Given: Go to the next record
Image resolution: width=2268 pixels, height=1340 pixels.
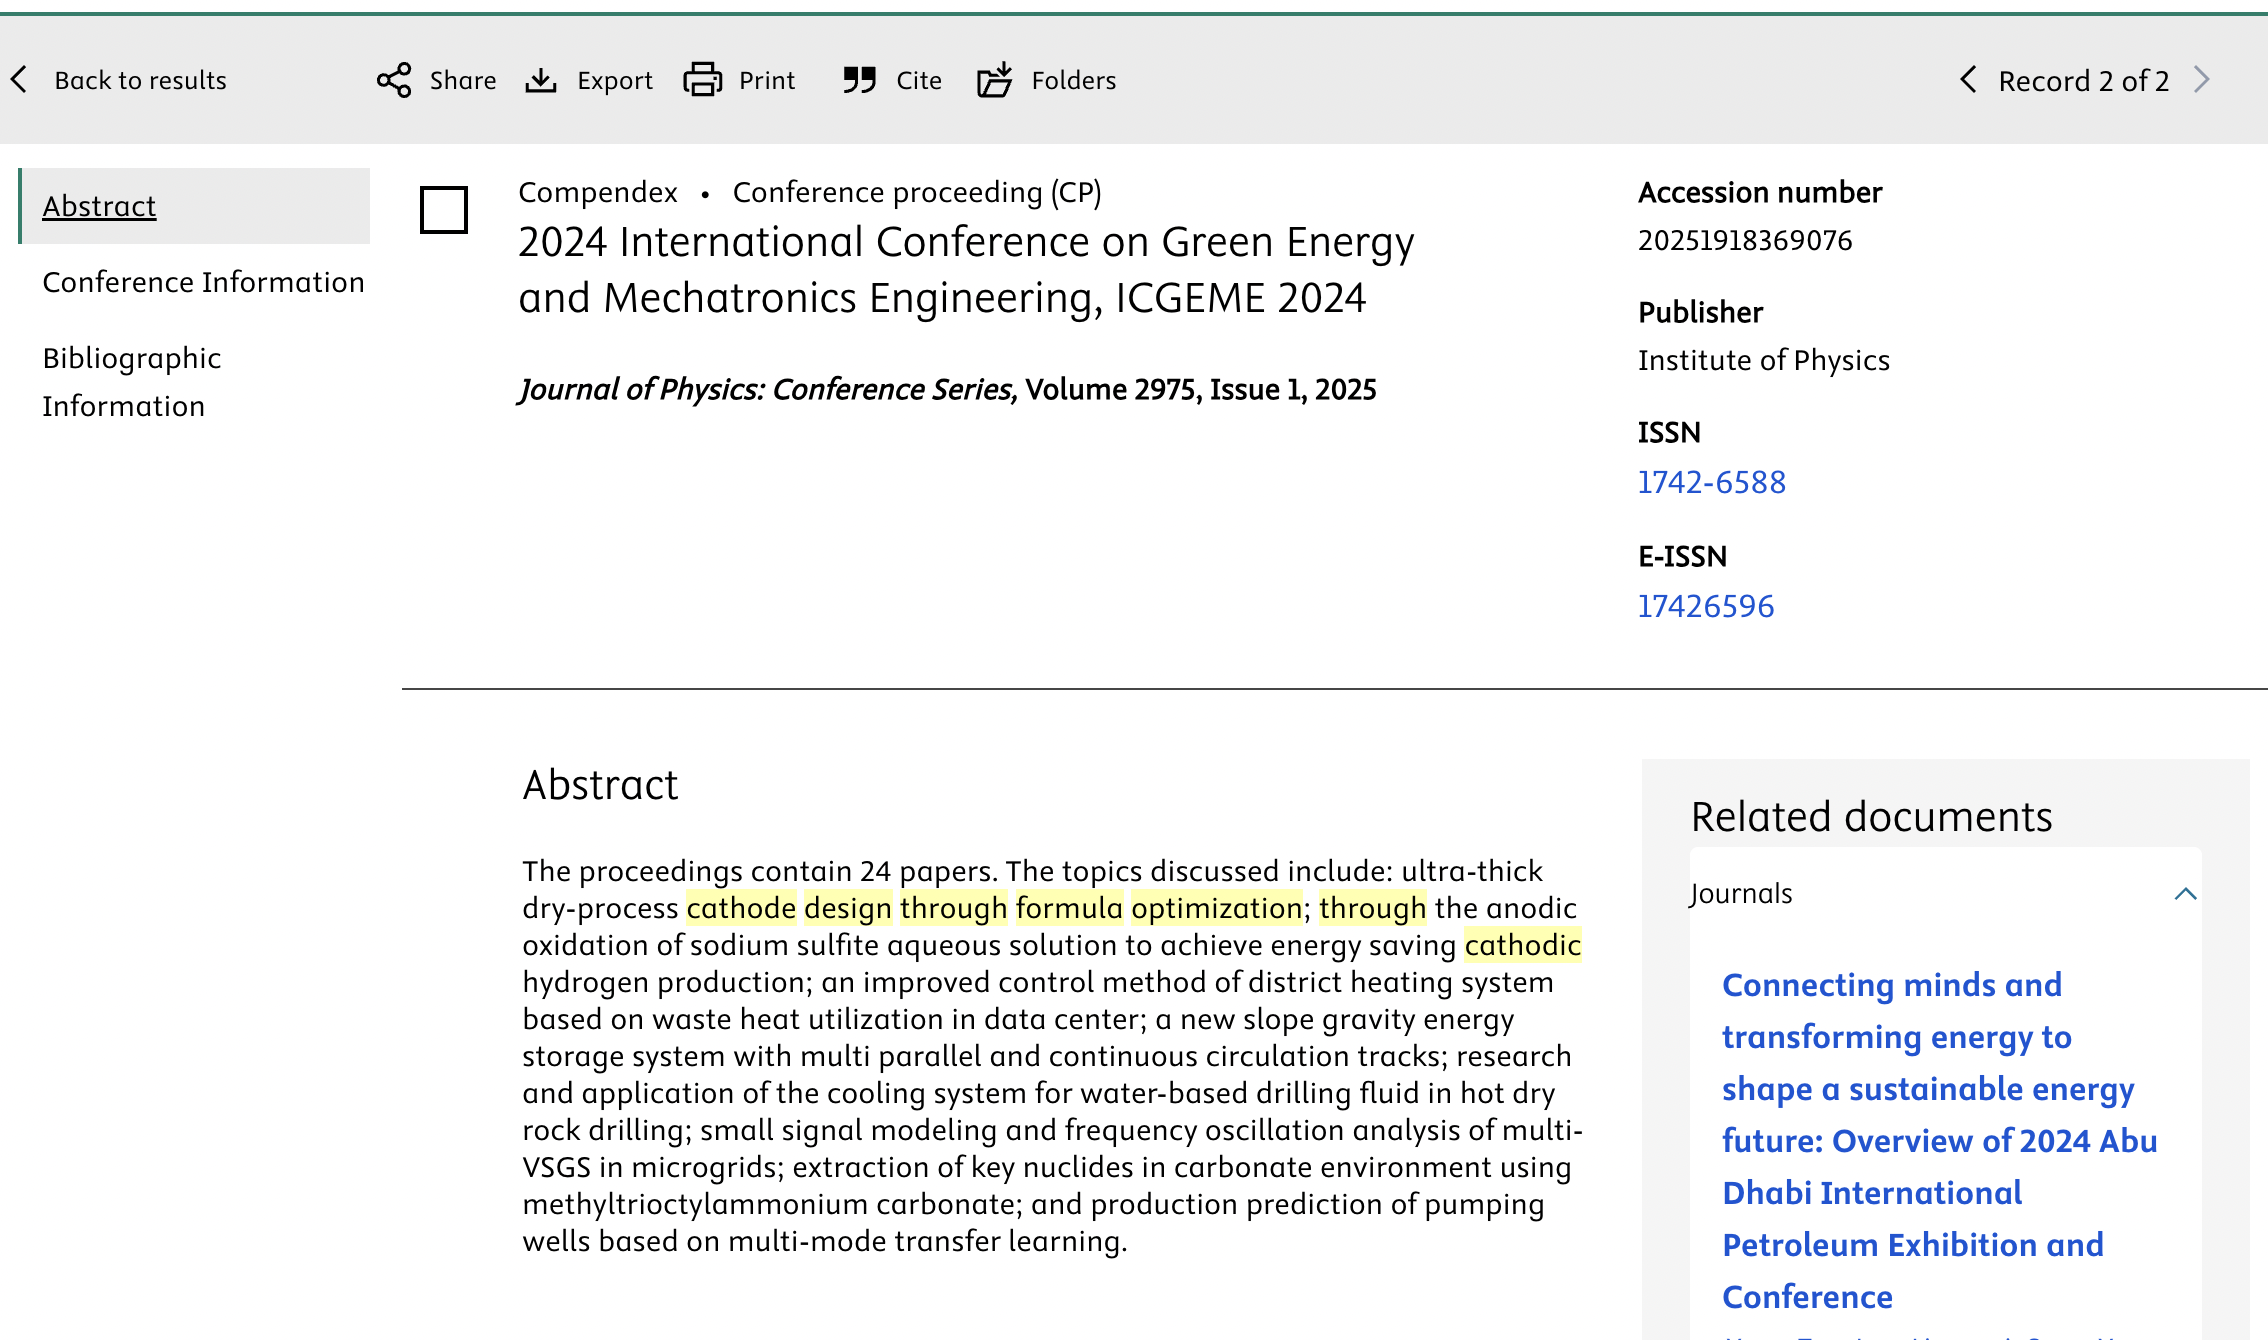Looking at the screenshot, I should pyautogui.click(x=2200, y=80).
